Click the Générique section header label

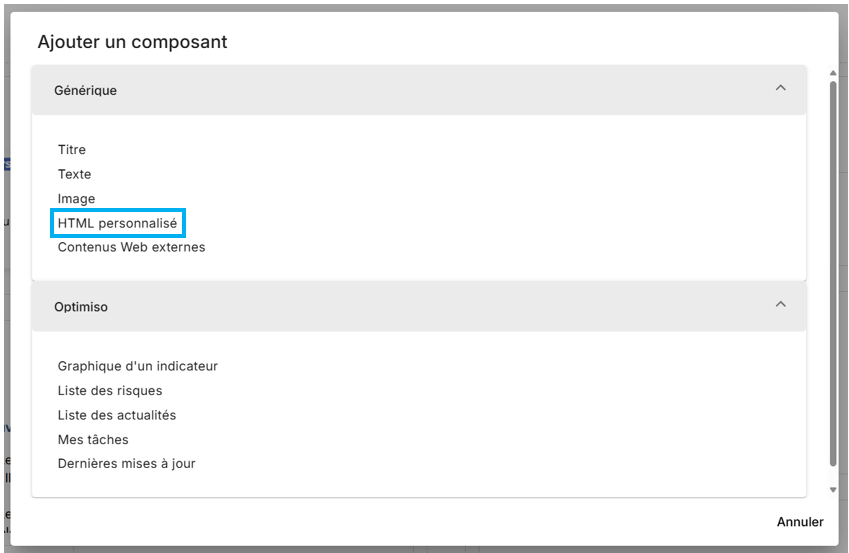coord(85,90)
